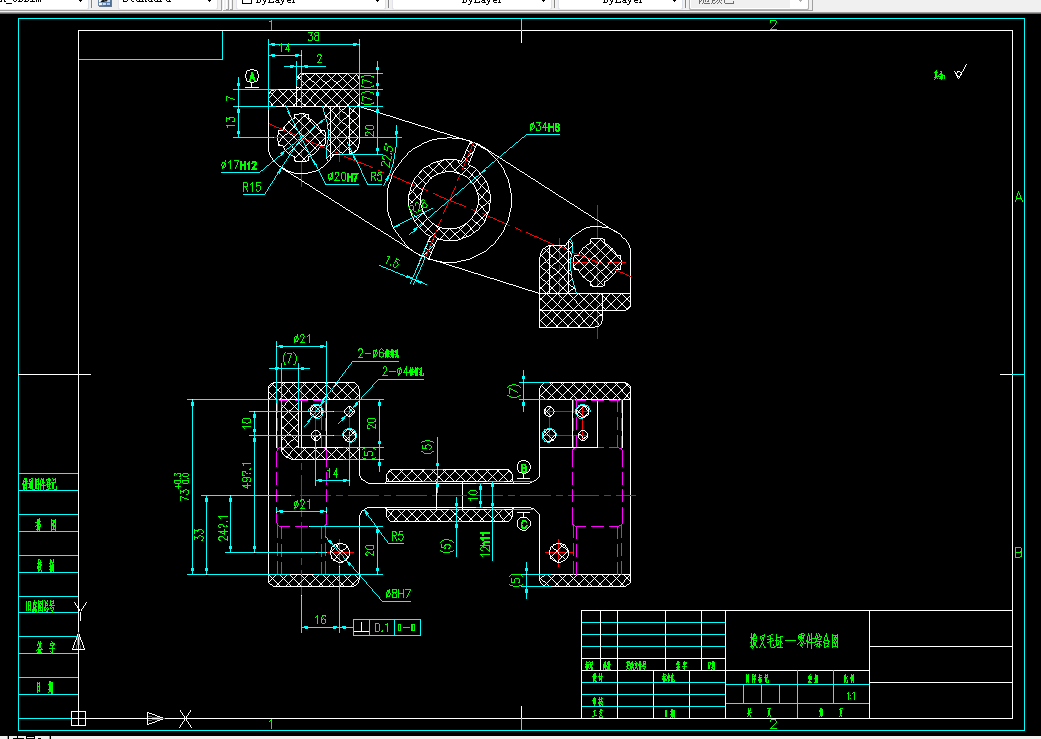1041x739 pixels.
Task: Select the 12h11 dimension label
Action: click(485, 543)
